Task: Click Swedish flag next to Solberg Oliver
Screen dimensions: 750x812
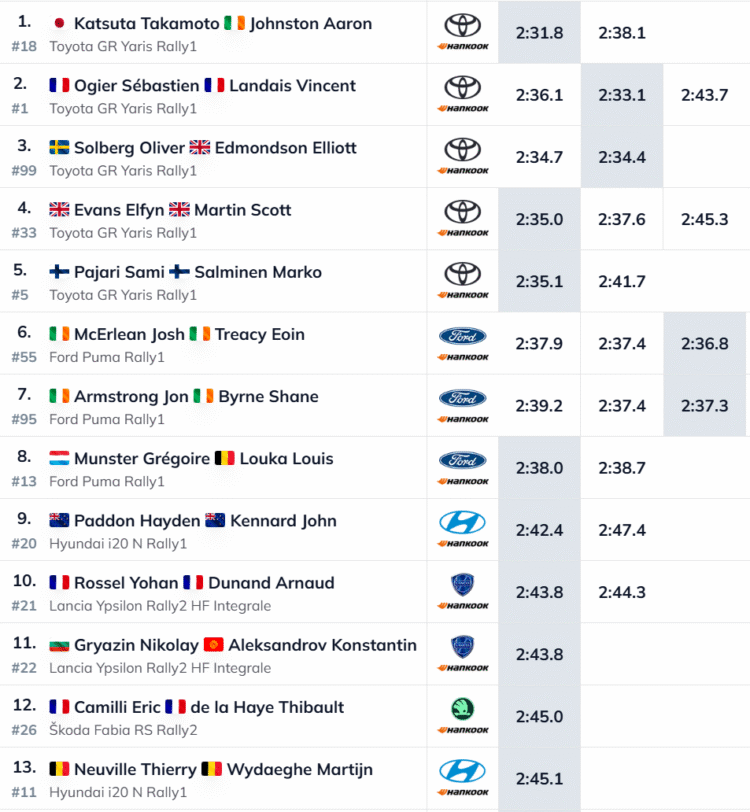Action: point(59,148)
